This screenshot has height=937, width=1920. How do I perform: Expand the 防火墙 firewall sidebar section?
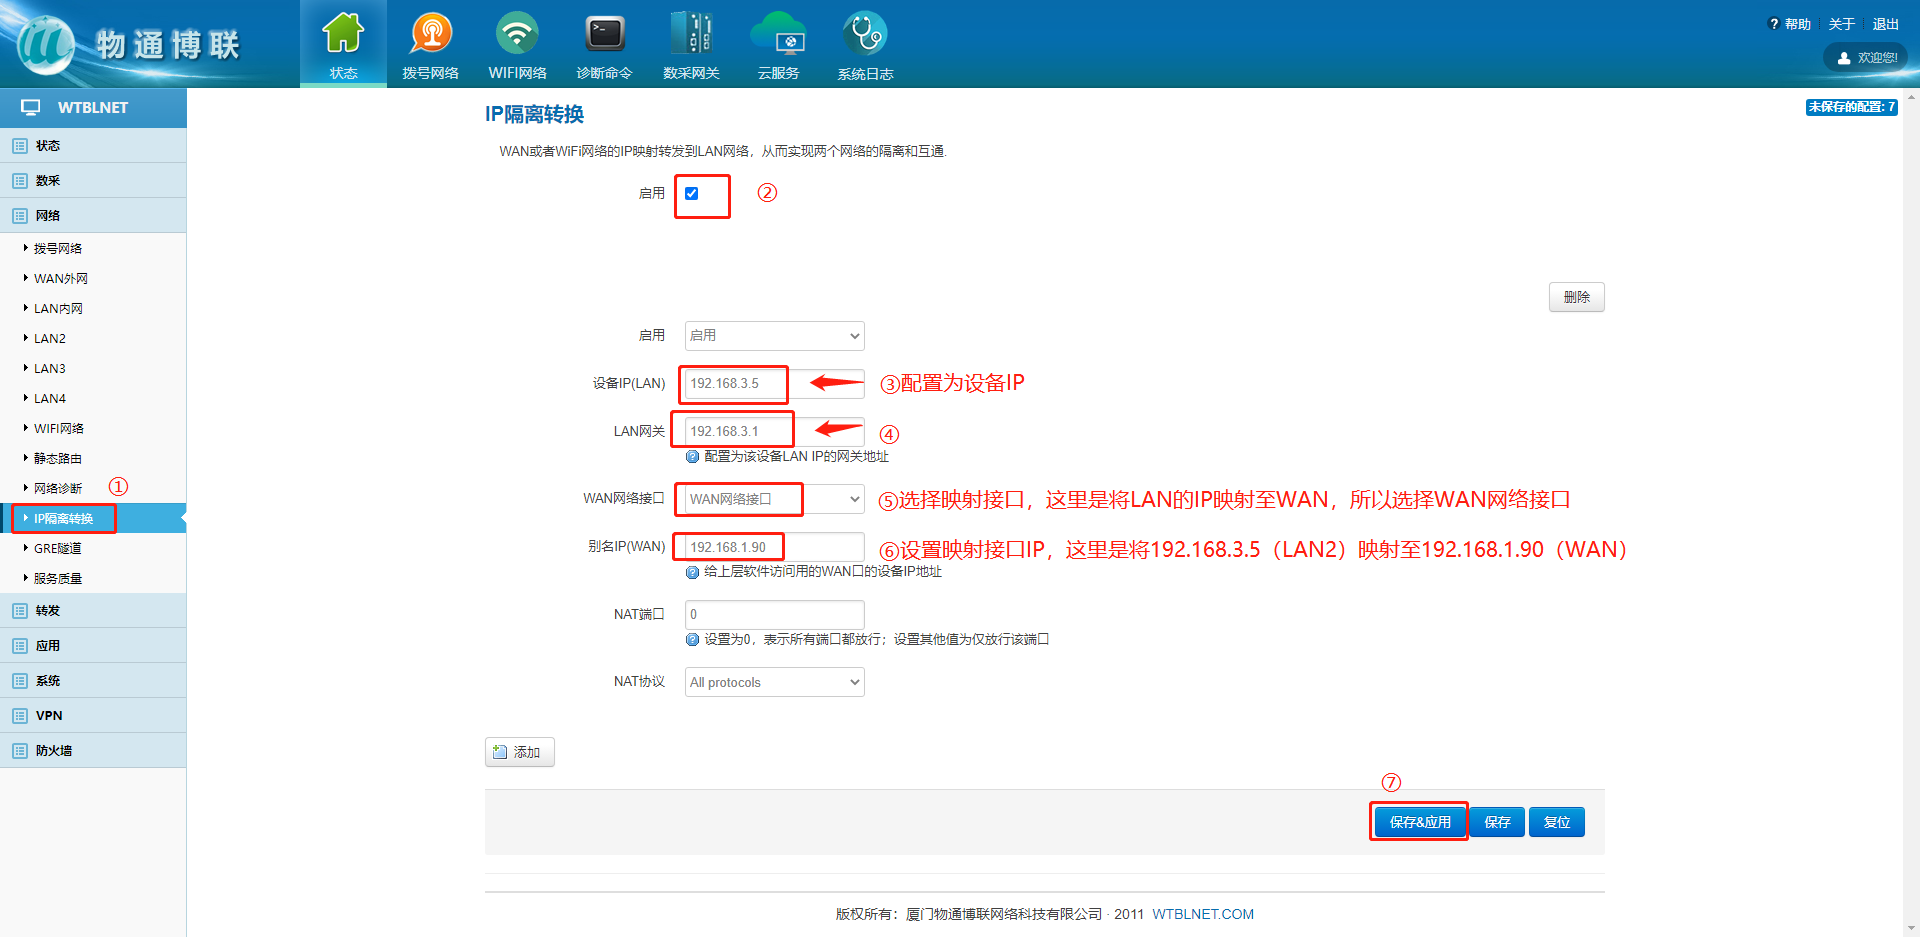tap(54, 750)
